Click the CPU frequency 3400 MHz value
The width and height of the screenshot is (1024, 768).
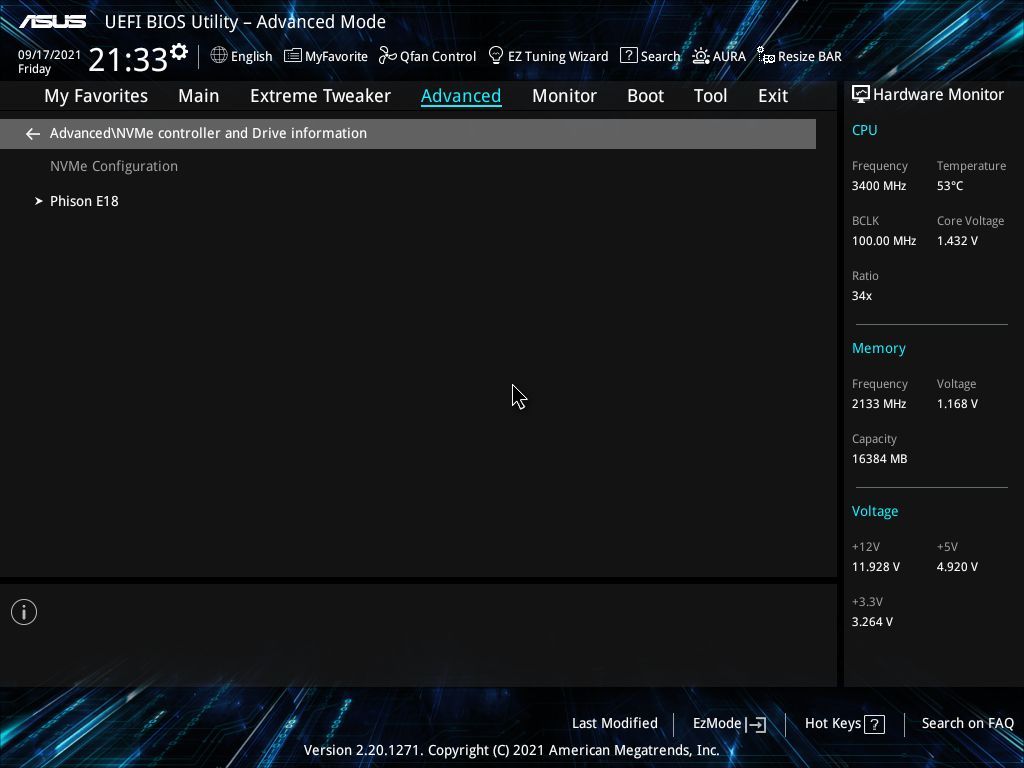(x=878, y=186)
